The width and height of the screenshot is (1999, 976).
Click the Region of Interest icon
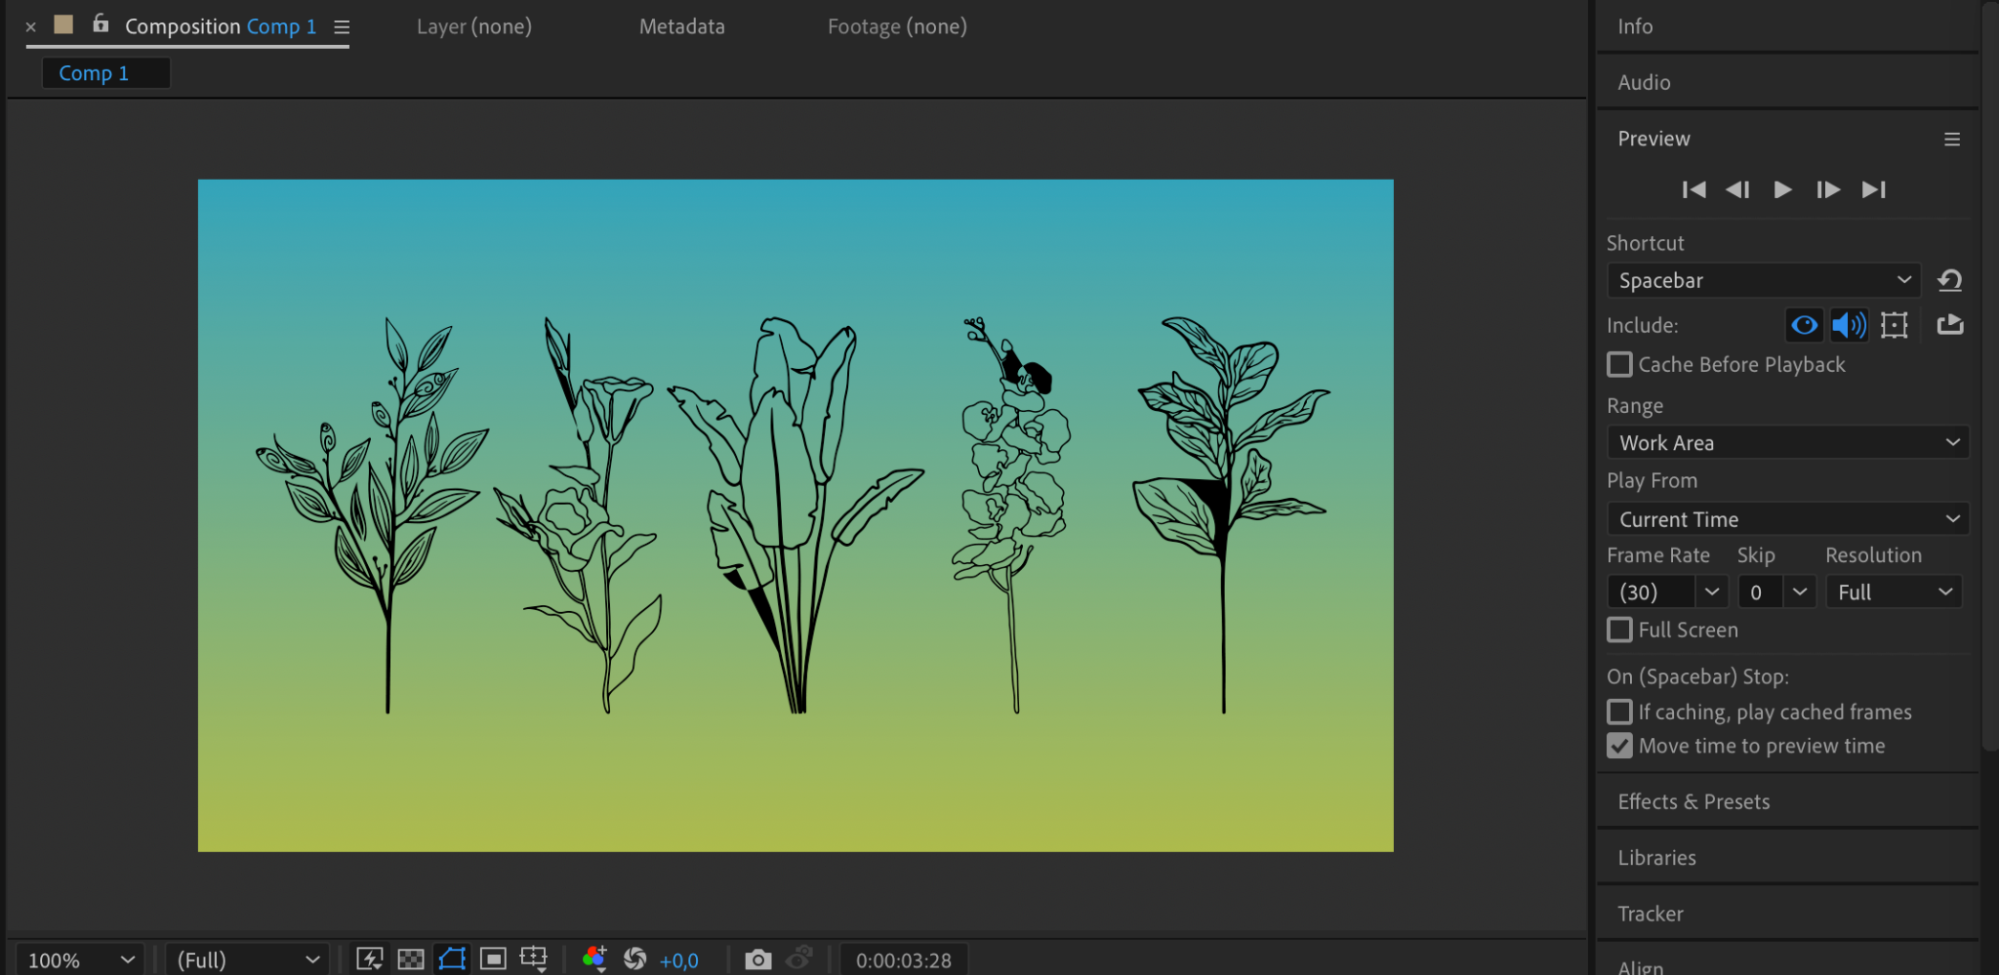[x=493, y=960]
